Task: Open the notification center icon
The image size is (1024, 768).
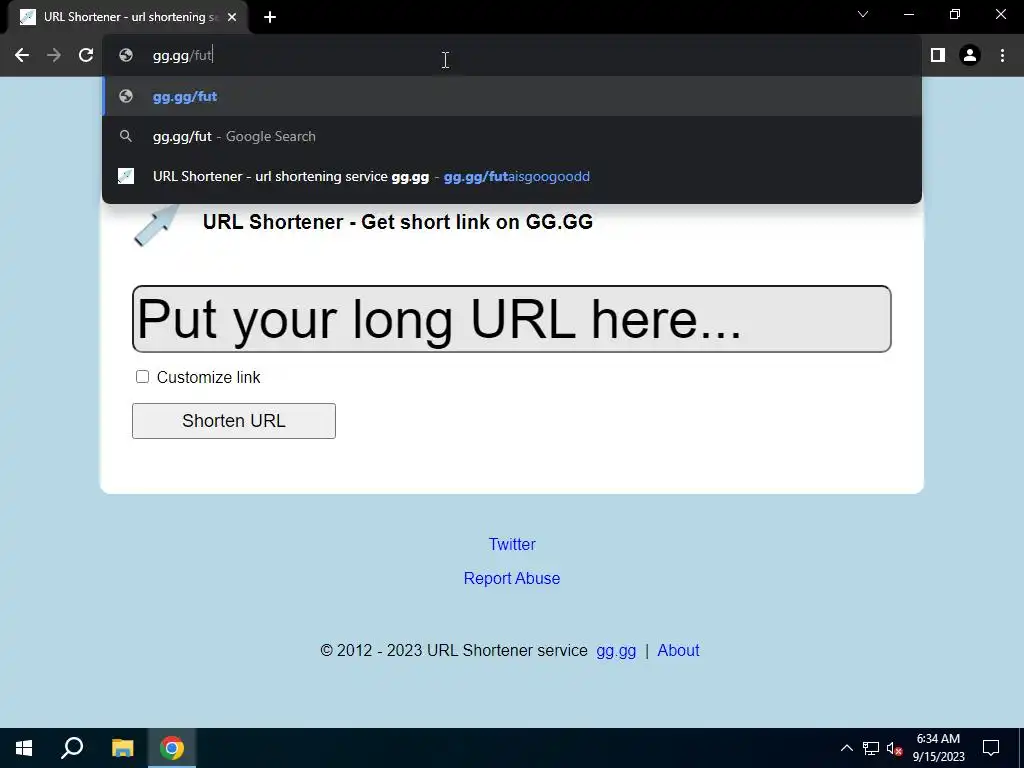Action: tap(991, 748)
